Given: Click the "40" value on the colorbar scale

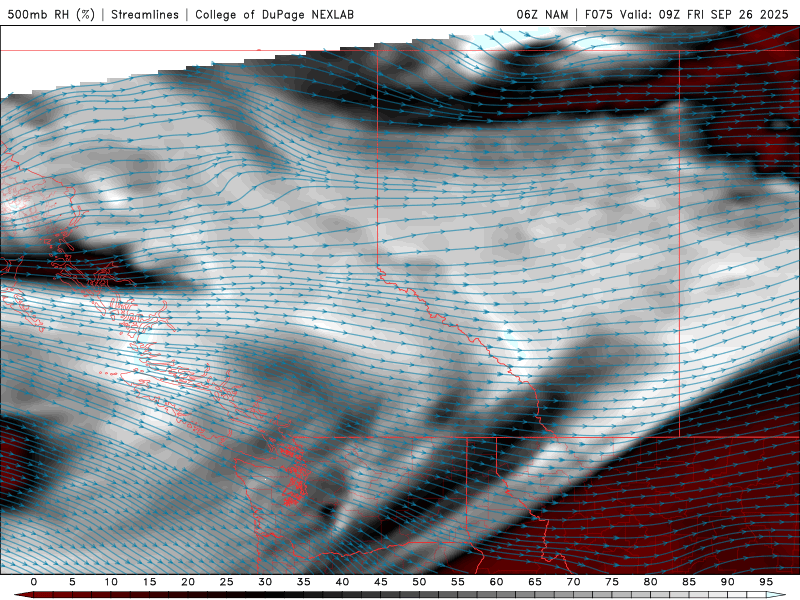Looking at the screenshot, I should click(x=342, y=582).
